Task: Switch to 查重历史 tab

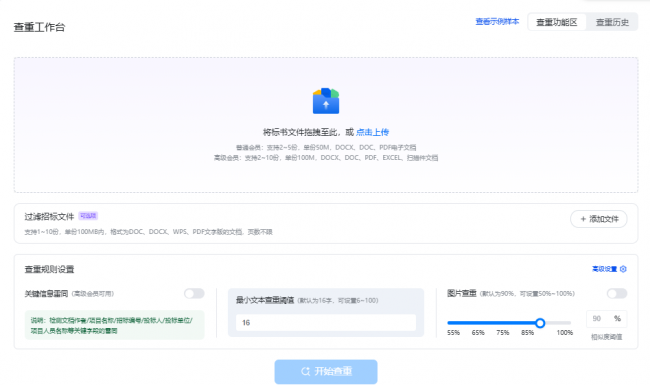Action: [612, 22]
